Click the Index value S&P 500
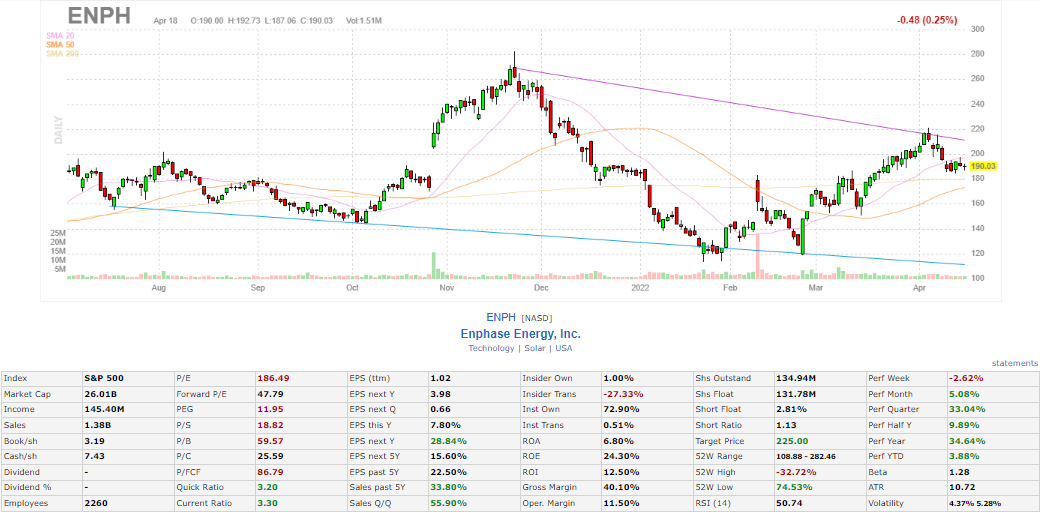The height and width of the screenshot is (512, 1042). 104,378
